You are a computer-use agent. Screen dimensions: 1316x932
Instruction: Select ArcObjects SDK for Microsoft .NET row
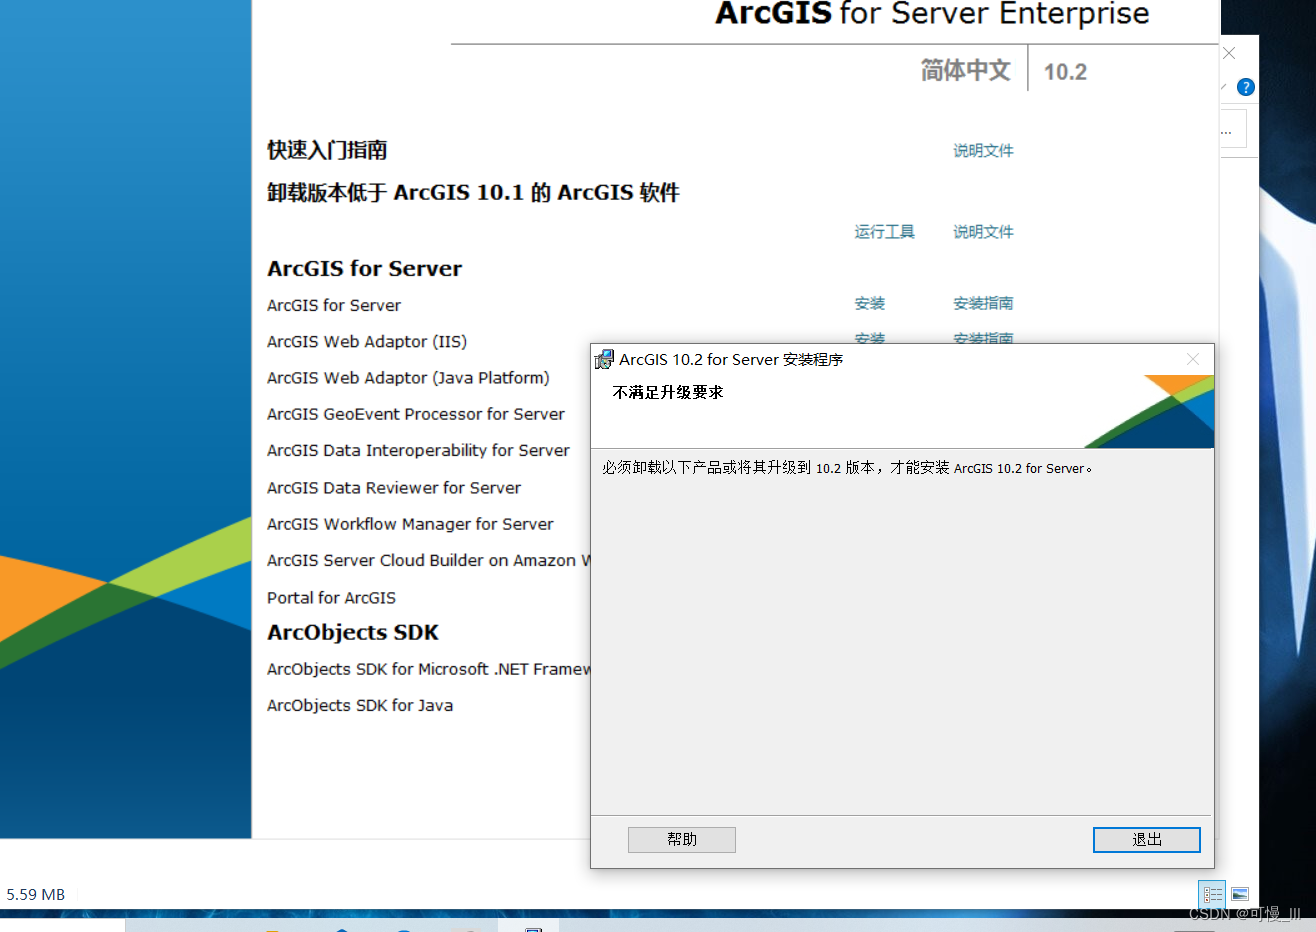pyautogui.click(x=428, y=669)
